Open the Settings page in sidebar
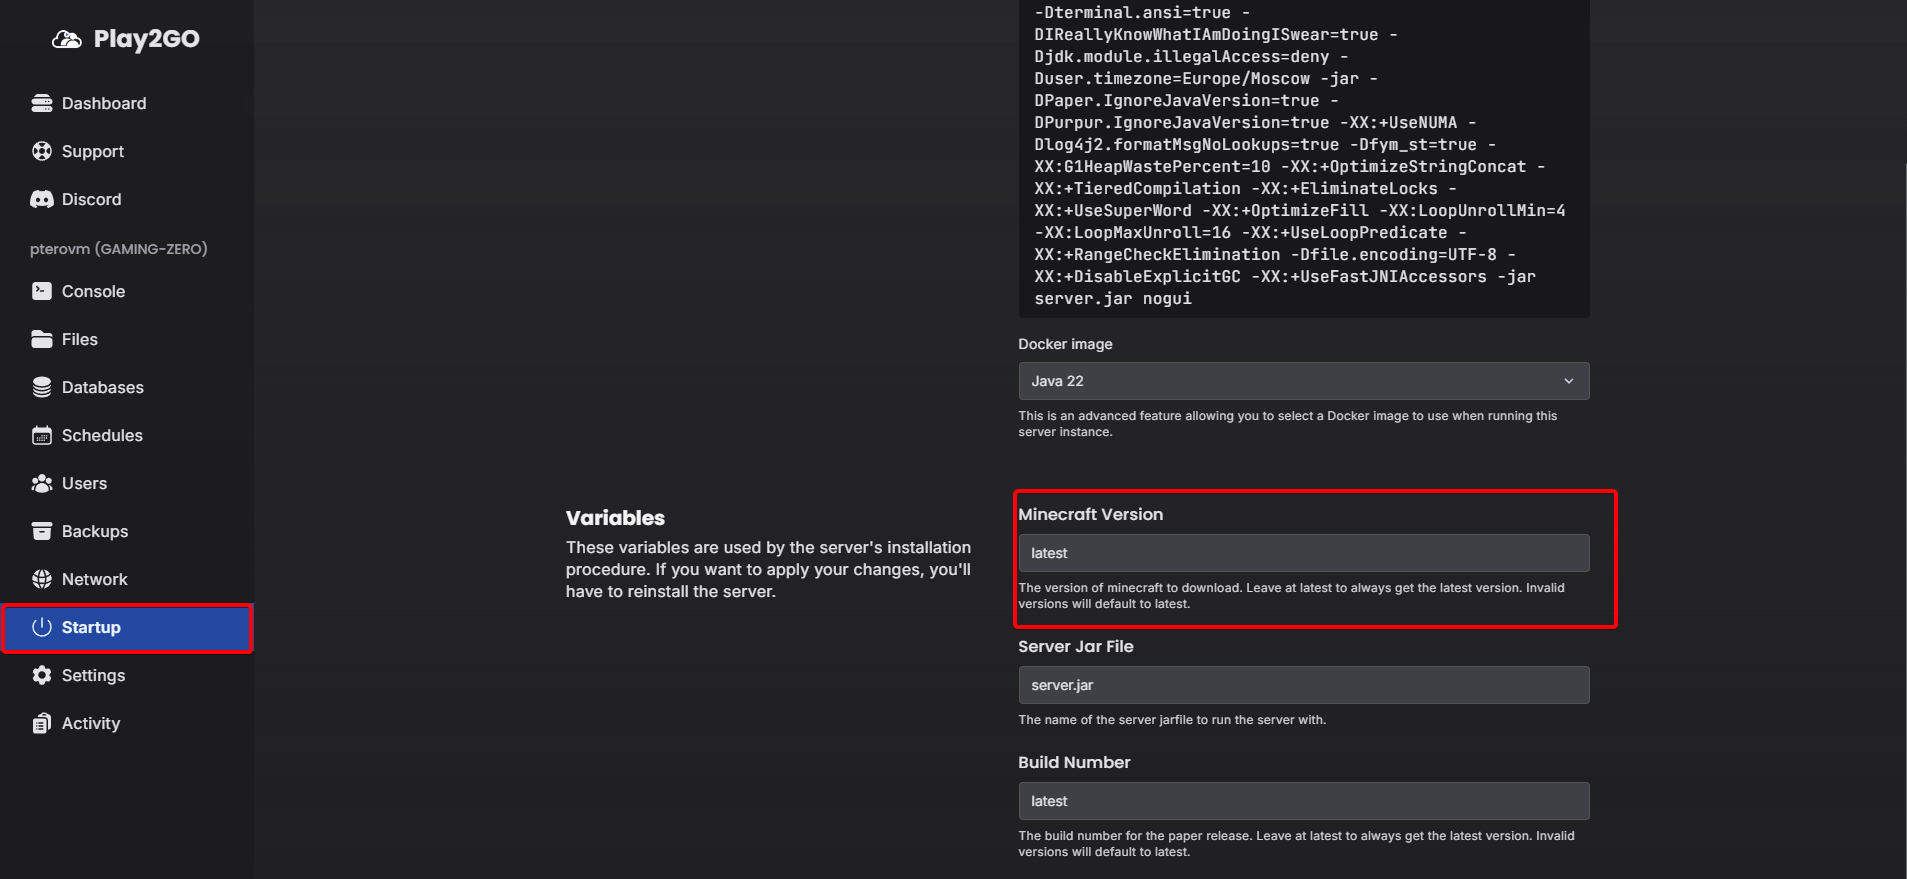1907x879 pixels. (x=93, y=675)
